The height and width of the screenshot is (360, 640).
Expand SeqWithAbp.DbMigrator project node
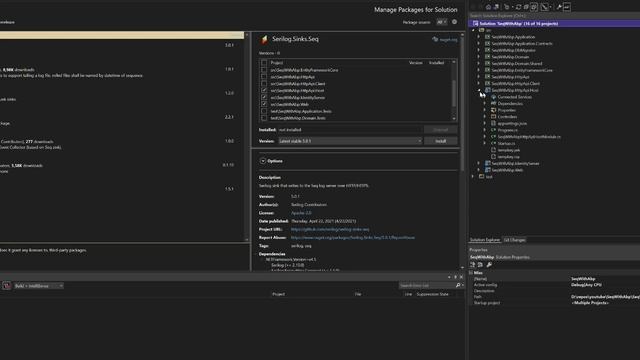[479, 50]
